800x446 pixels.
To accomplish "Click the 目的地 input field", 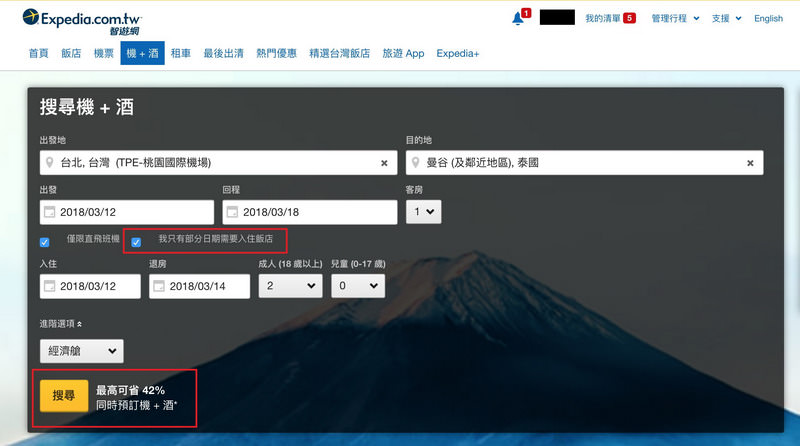I will (x=585, y=163).
